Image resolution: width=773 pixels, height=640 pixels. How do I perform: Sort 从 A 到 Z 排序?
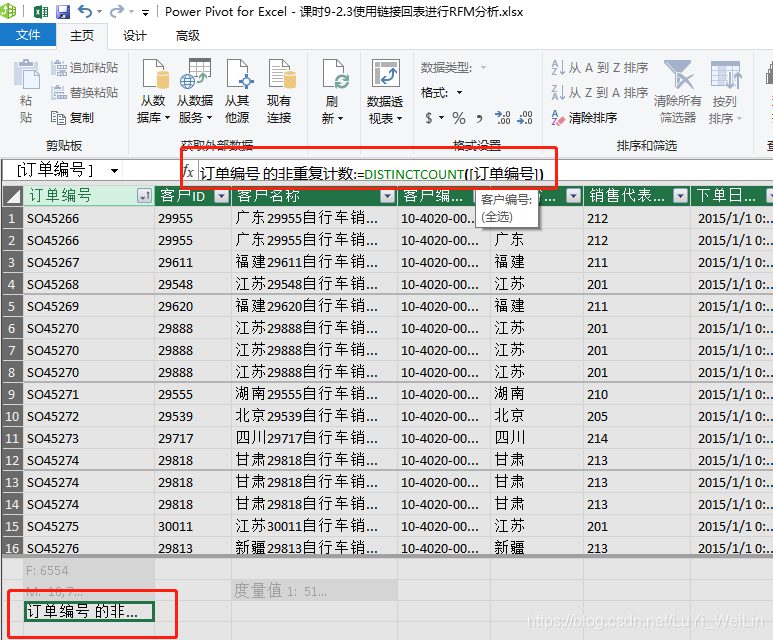599,68
